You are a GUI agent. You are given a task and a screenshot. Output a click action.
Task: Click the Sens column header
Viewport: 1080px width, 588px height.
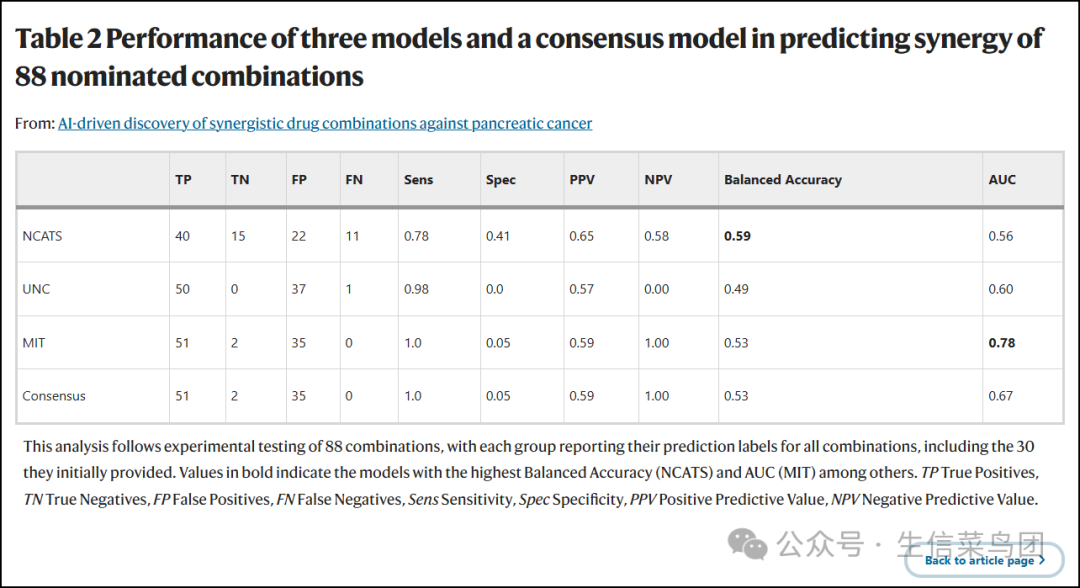(x=418, y=180)
